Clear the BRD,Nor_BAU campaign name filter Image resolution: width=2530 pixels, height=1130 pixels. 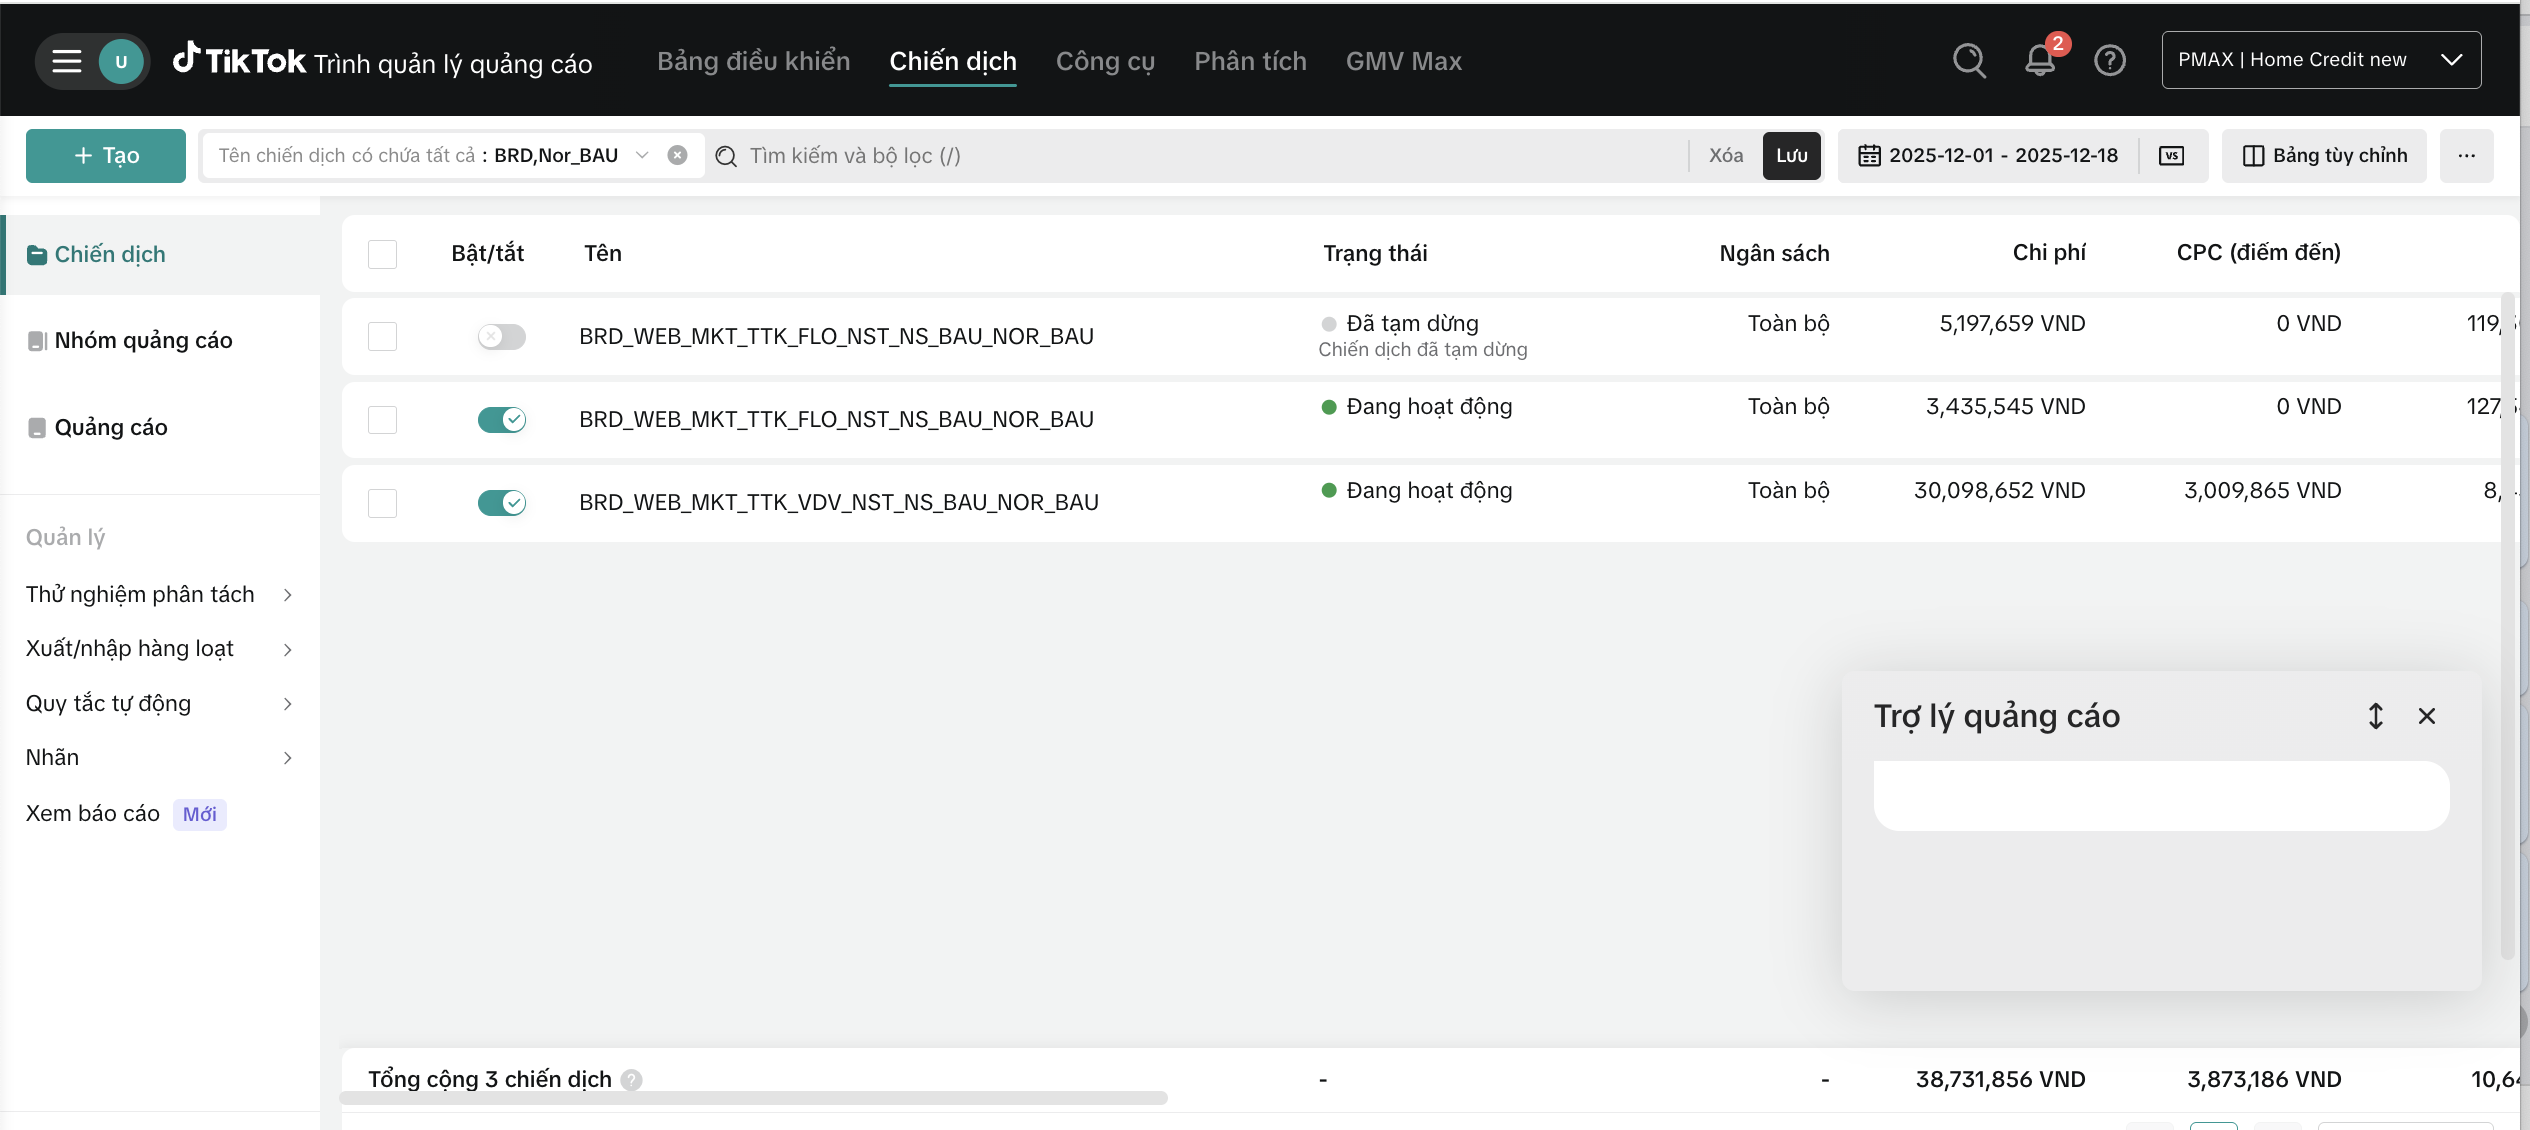[677, 156]
